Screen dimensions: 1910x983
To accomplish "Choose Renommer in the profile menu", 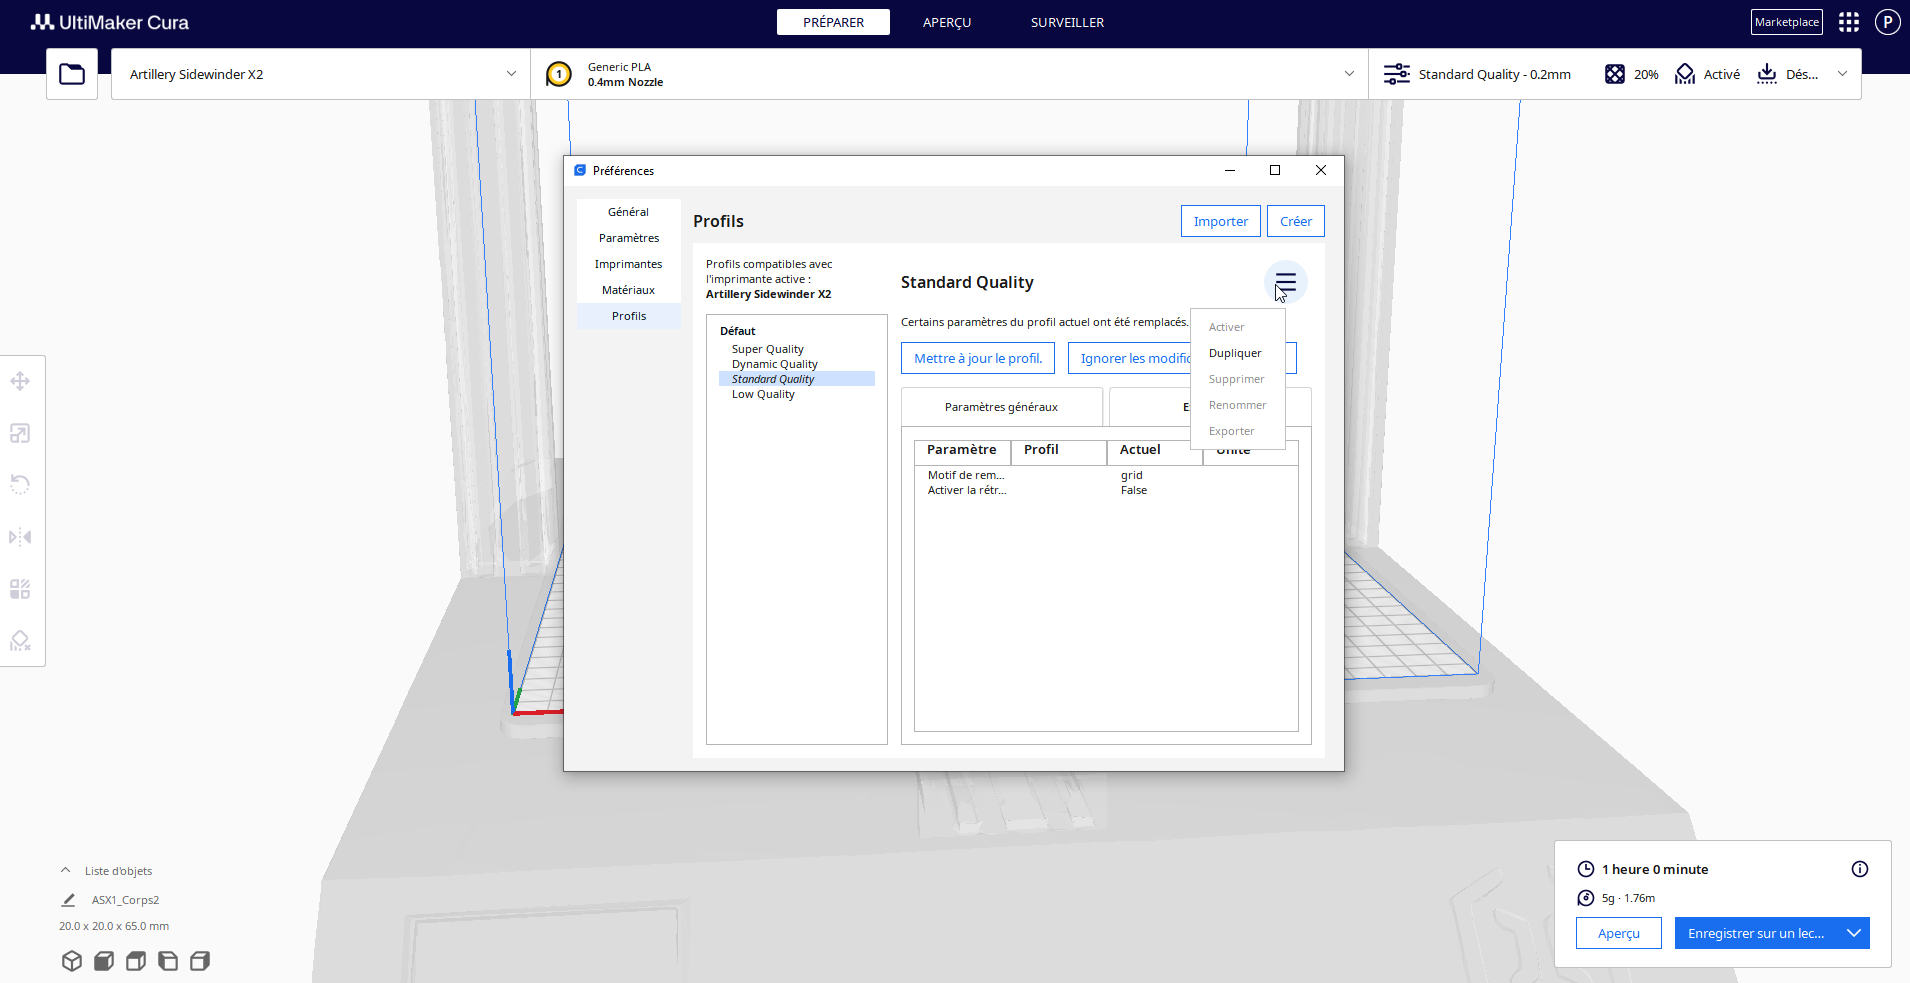I will click(x=1237, y=405).
